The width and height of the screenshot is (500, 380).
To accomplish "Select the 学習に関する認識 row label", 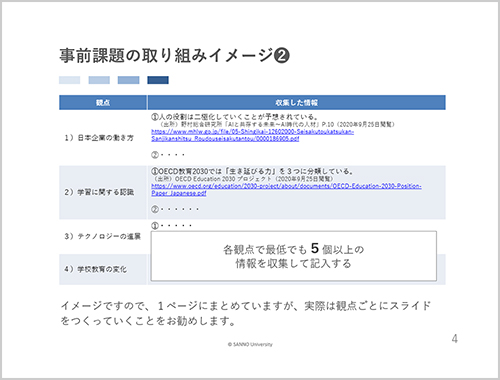I will point(99,192).
